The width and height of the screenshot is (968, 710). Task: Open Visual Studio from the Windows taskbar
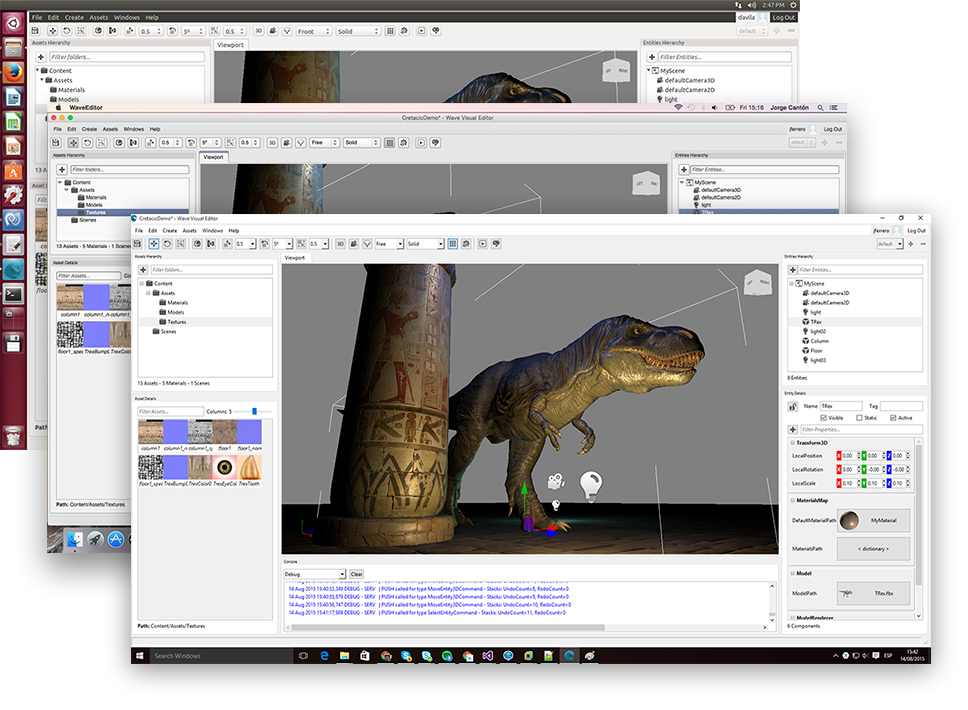[x=488, y=656]
